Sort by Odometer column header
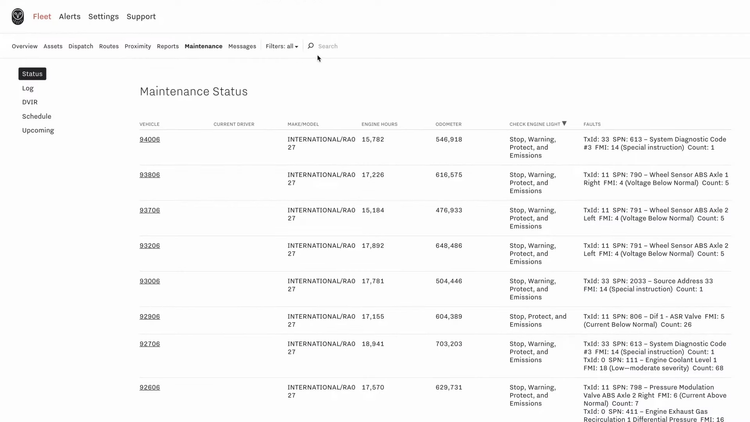 tap(448, 124)
